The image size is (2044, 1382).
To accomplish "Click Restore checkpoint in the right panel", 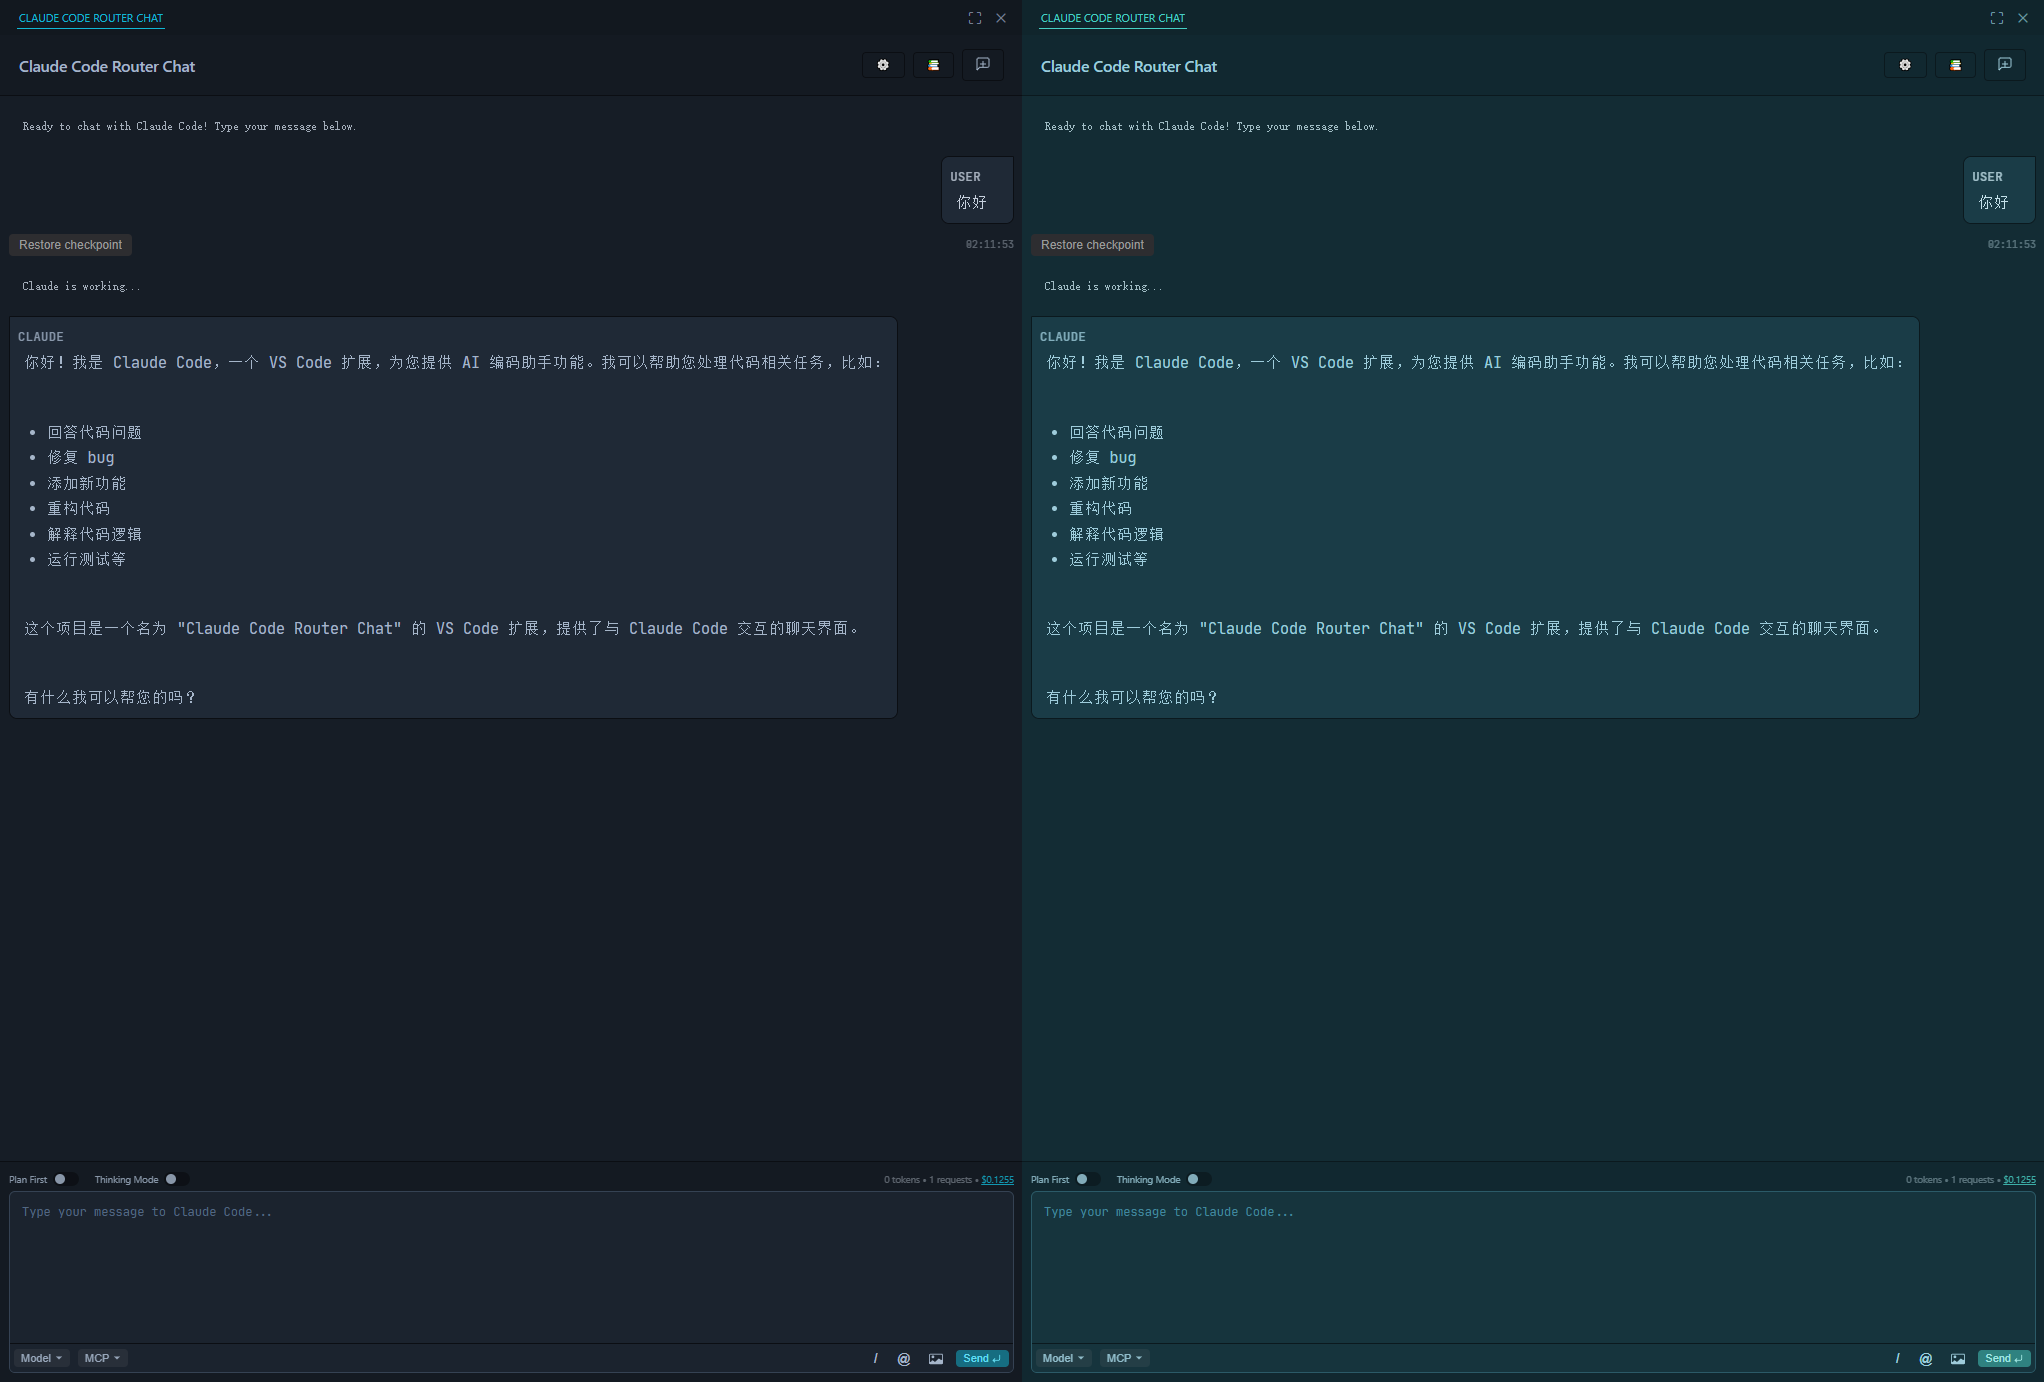I will (1092, 245).
